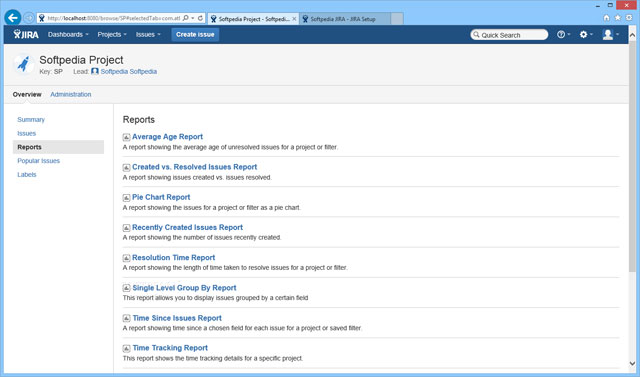Open the Time Tracking Report link
The height and width of the screenshot is (377, 640).
click(170, 348)
